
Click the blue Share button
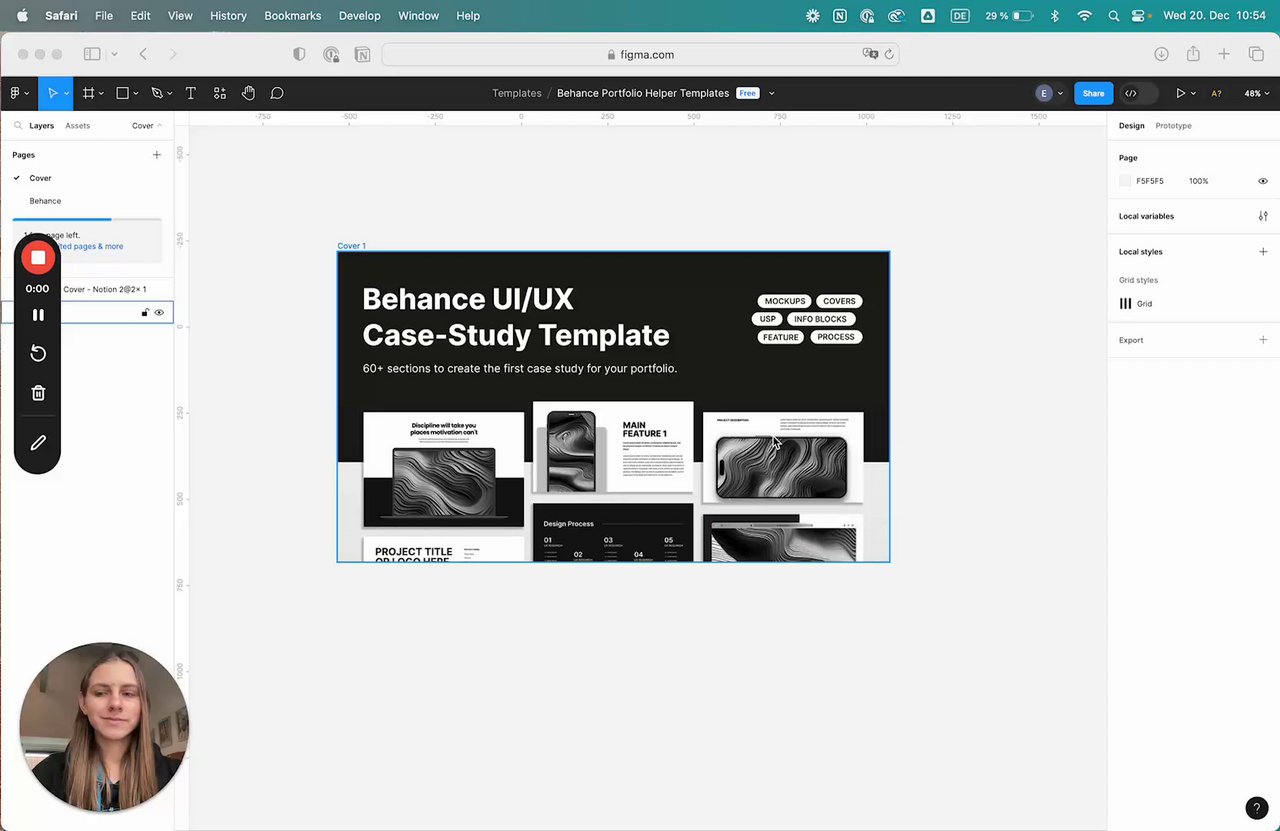pyautogui.click(x=1093, y=93)
